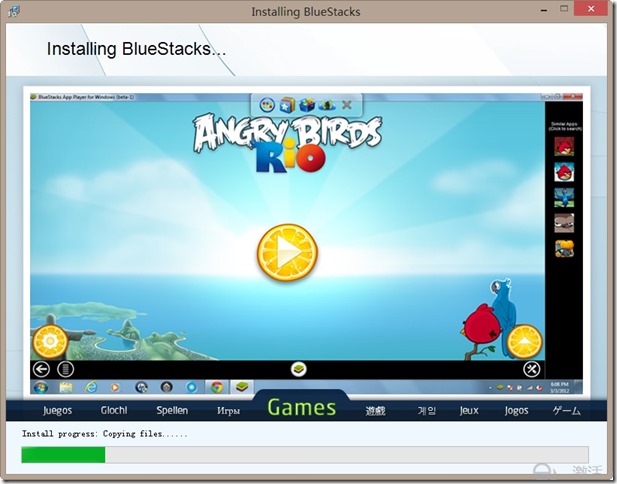Screen dimensions: 617x484
Task: Select the second Angry Birds thumbnail with the white background
Action: click(564, 172)
